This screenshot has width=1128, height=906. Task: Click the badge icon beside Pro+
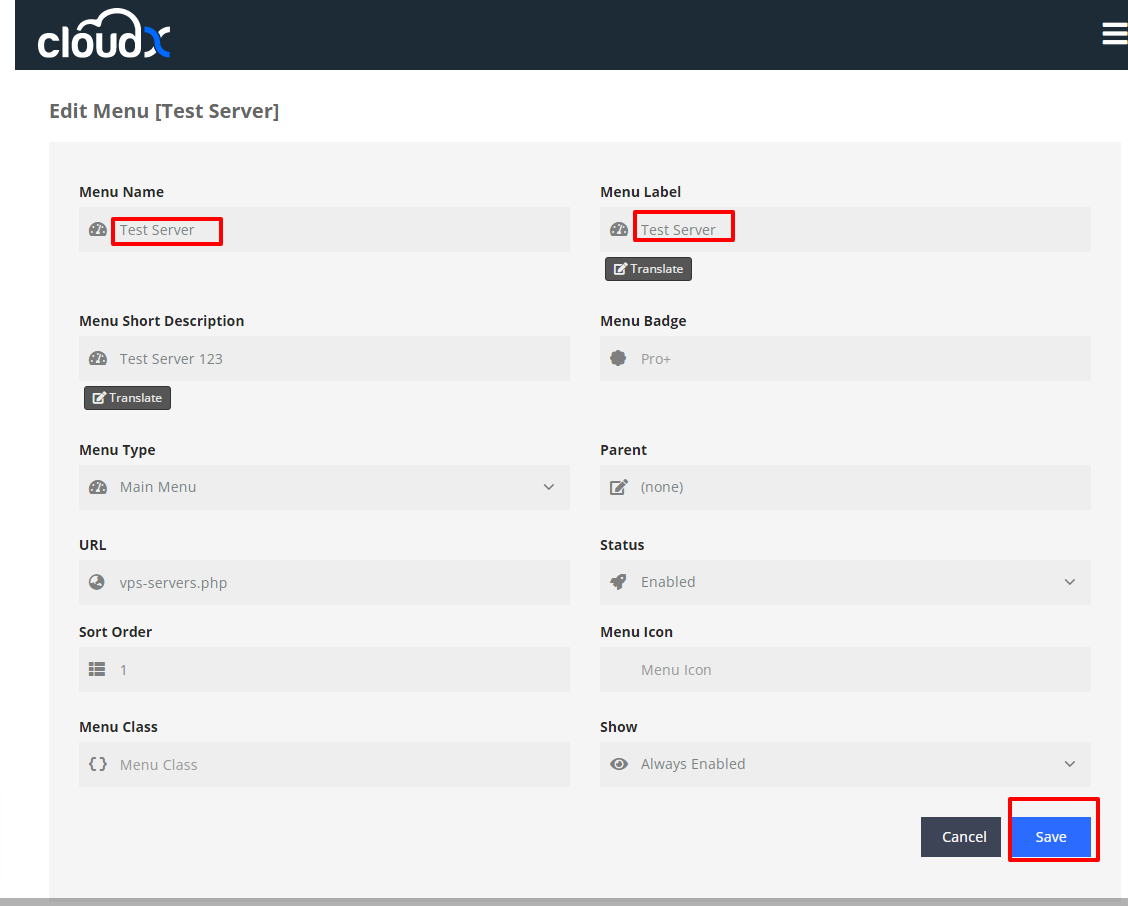click(618, 358)
